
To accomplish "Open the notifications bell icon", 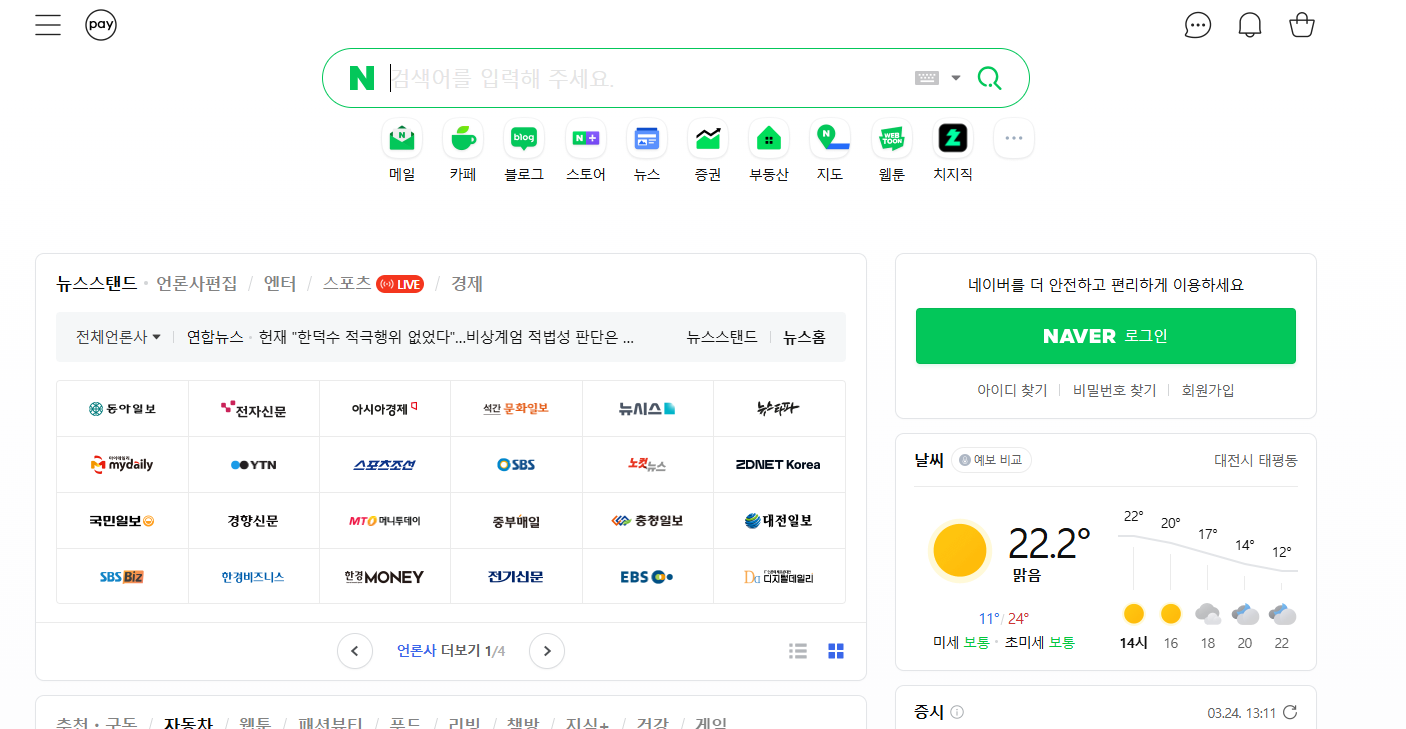I will tap(1250, 25).
